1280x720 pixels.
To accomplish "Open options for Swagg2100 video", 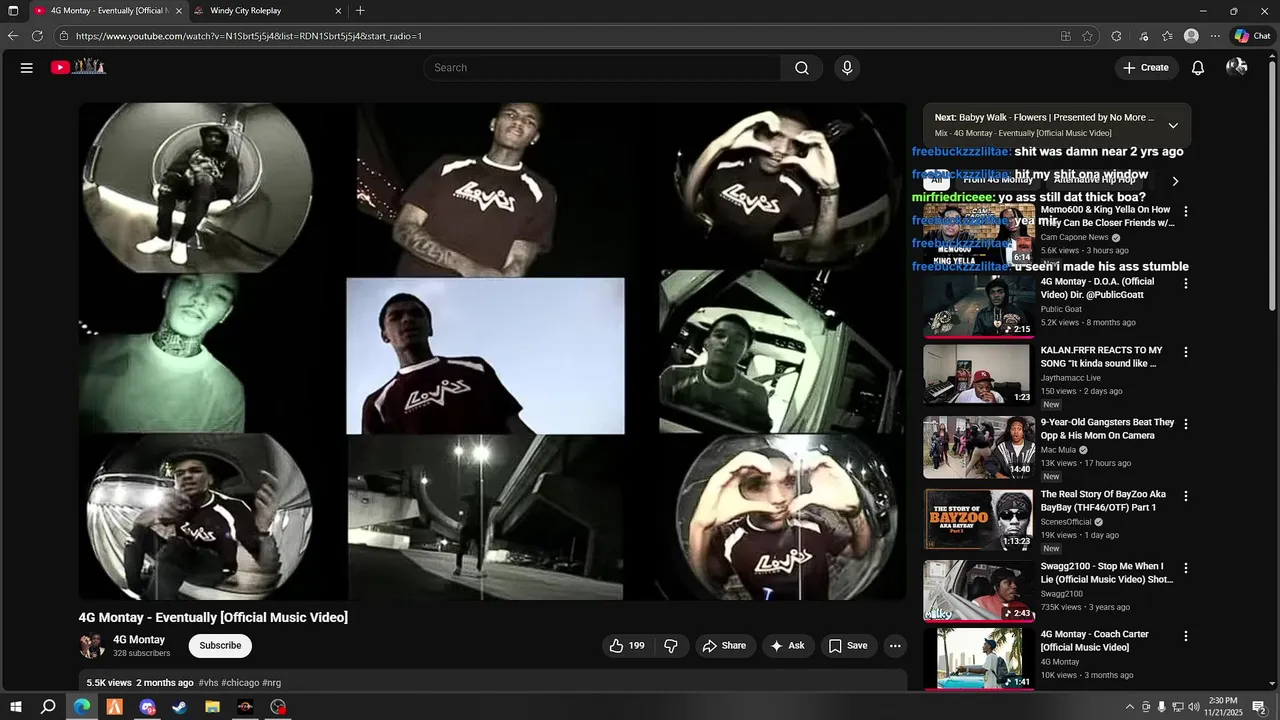I will (1186, 568).
